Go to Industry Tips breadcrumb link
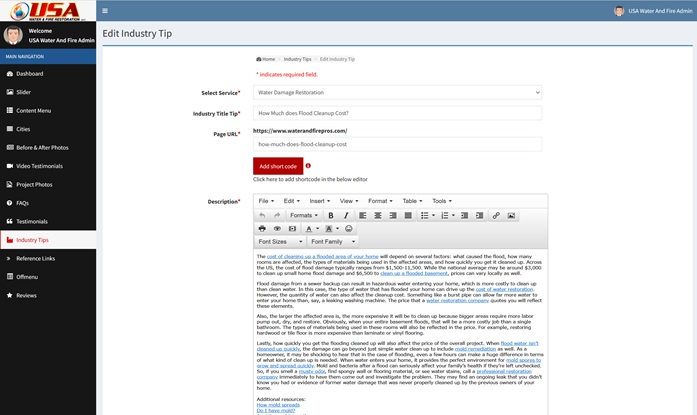The width and height of the screenshot is (697, 415). (297, 60)
